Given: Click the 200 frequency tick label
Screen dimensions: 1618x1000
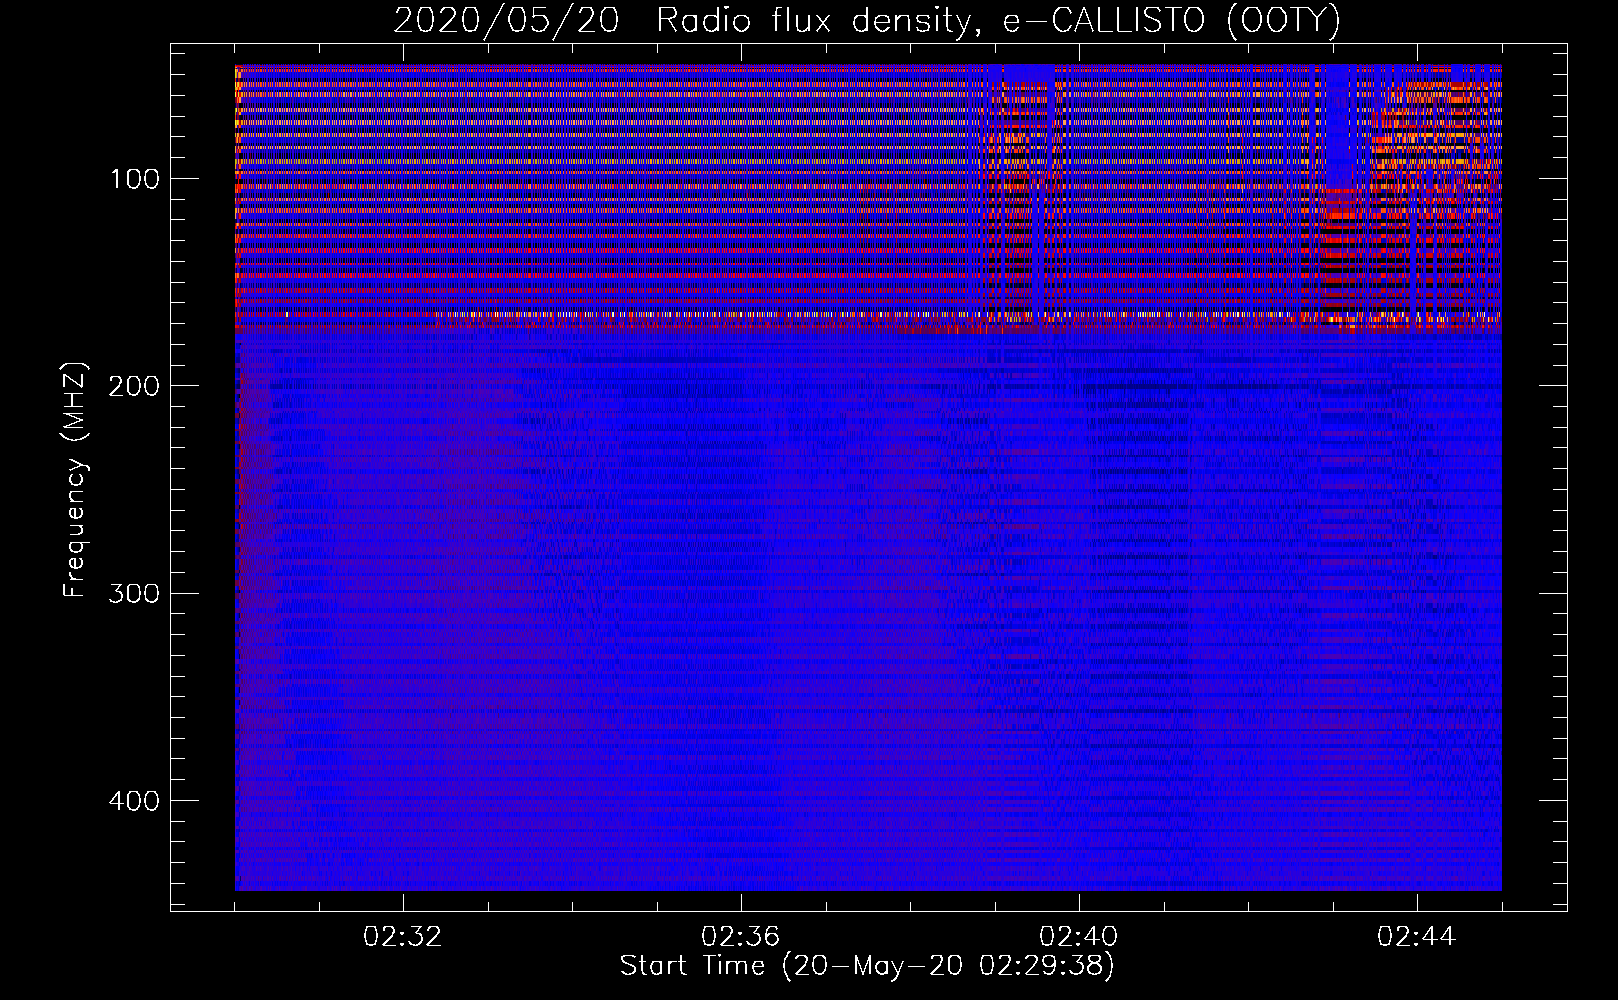Looking at the screenshot, I should [135, 386].
